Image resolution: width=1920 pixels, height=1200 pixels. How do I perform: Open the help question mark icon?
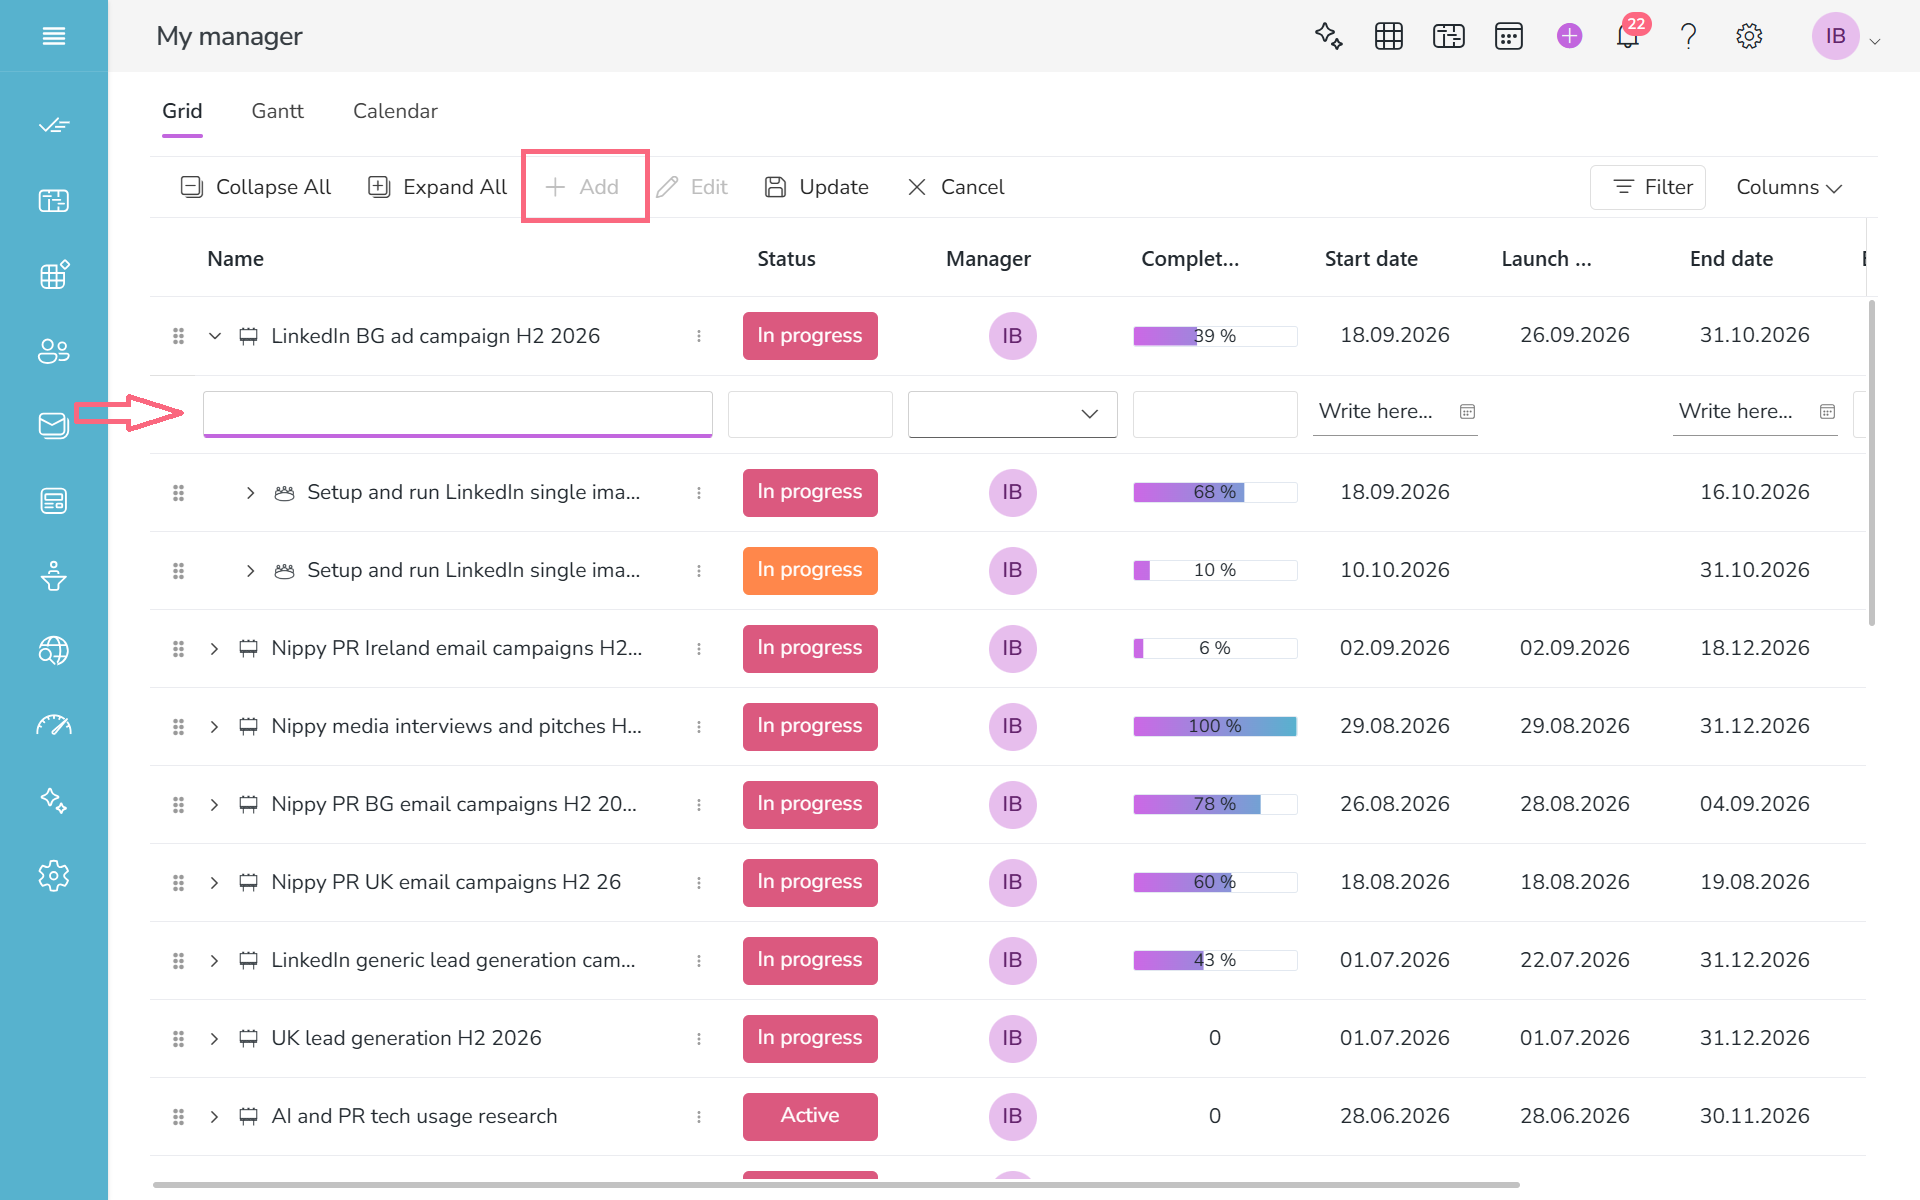pyautogui.click(x=1689, y=36)
